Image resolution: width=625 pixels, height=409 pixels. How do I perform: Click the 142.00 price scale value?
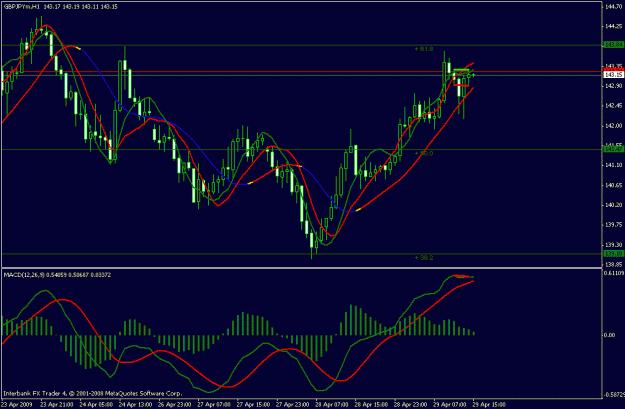[614, 126]
